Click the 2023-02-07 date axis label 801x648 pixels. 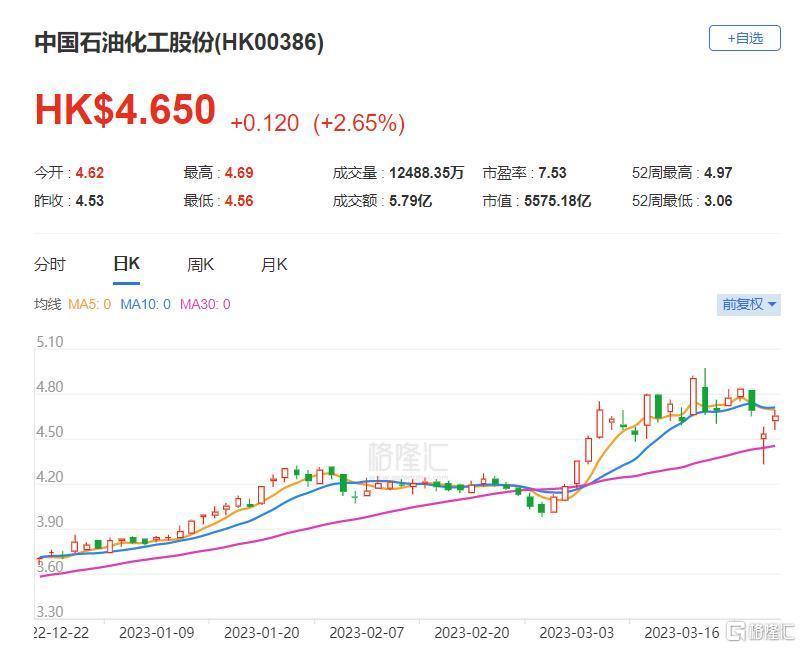pos(367,633)
